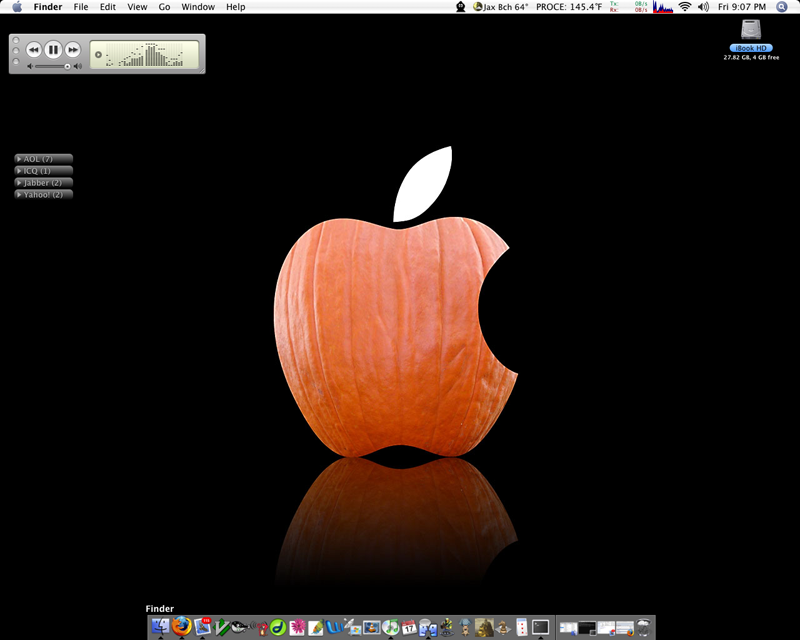
Task: Open the Solitaire playing card icon
Action: 522,627
